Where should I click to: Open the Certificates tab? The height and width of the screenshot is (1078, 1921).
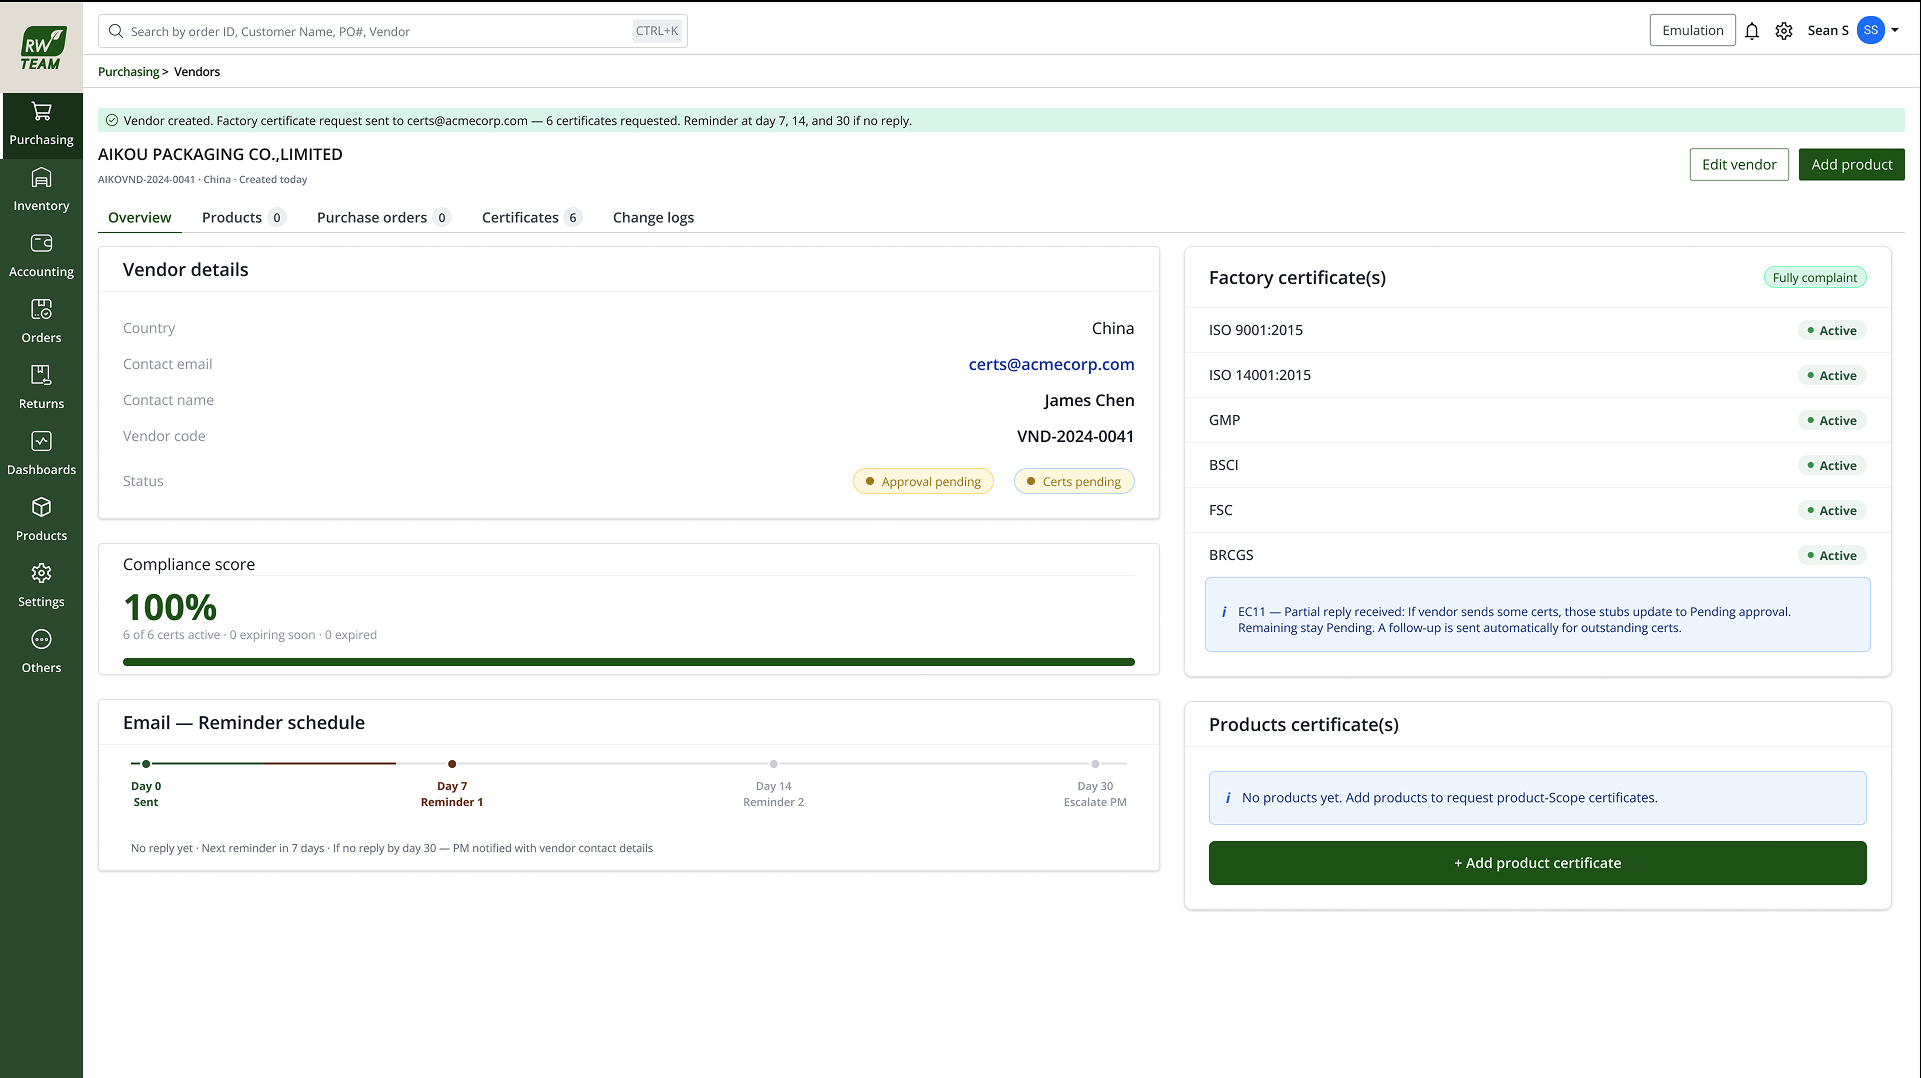531,217
